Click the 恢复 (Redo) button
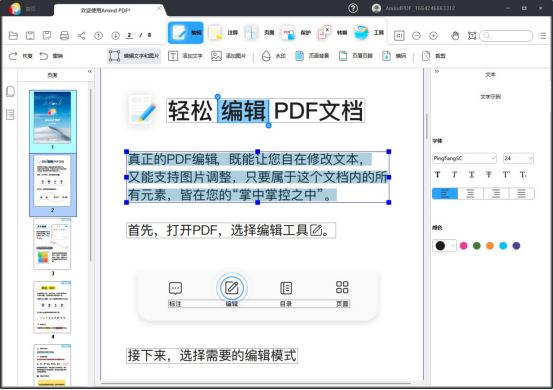 [20, 56]
